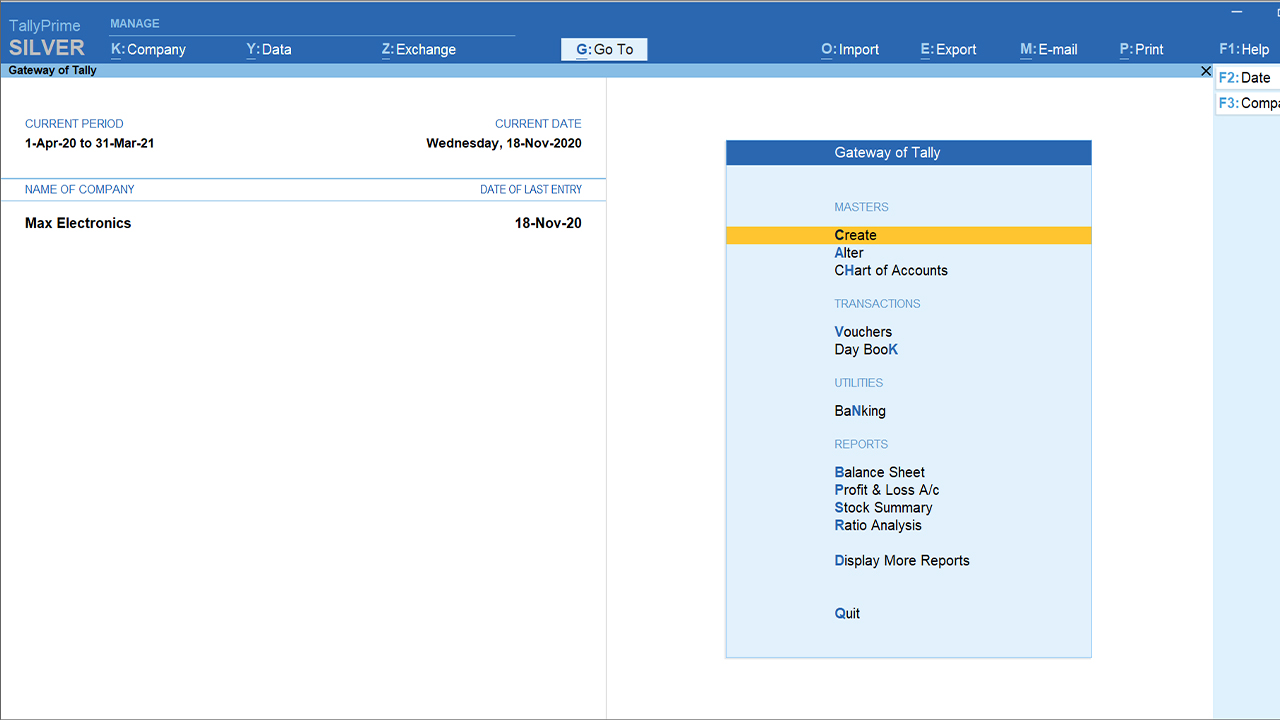Click the F3: Company button

pyautogui.click(x=1247, y=103)
